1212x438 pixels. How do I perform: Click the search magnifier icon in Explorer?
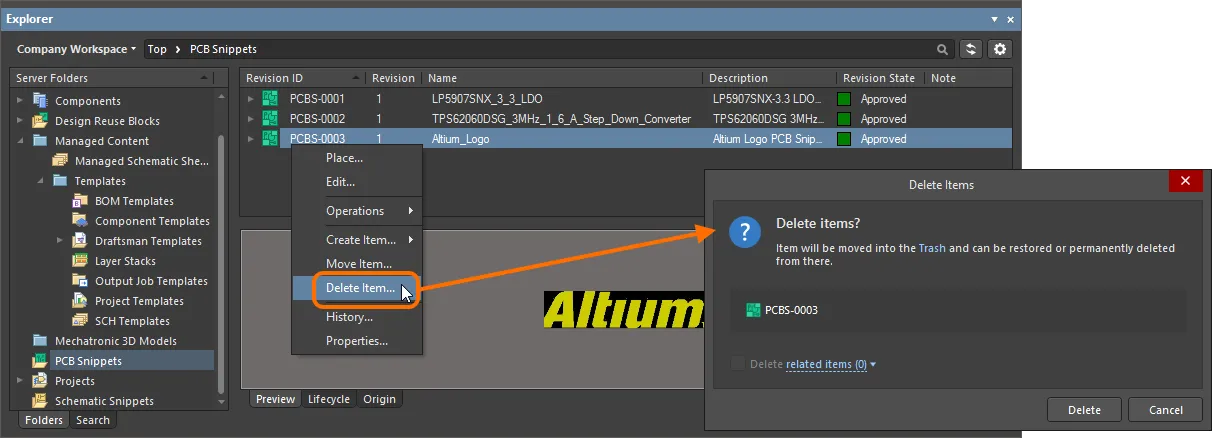tap(942, 49)
